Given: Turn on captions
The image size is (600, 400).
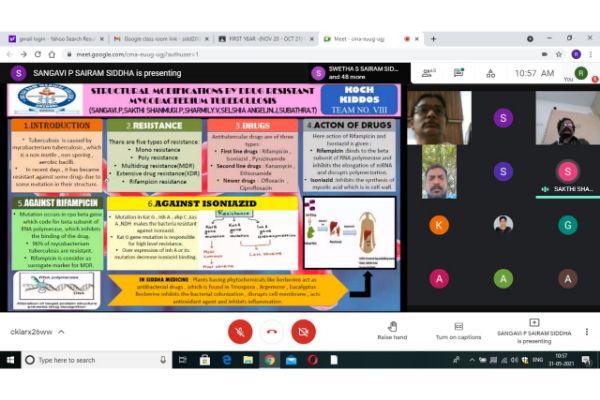Looking at the screenshot, I should tap(459, 329).
